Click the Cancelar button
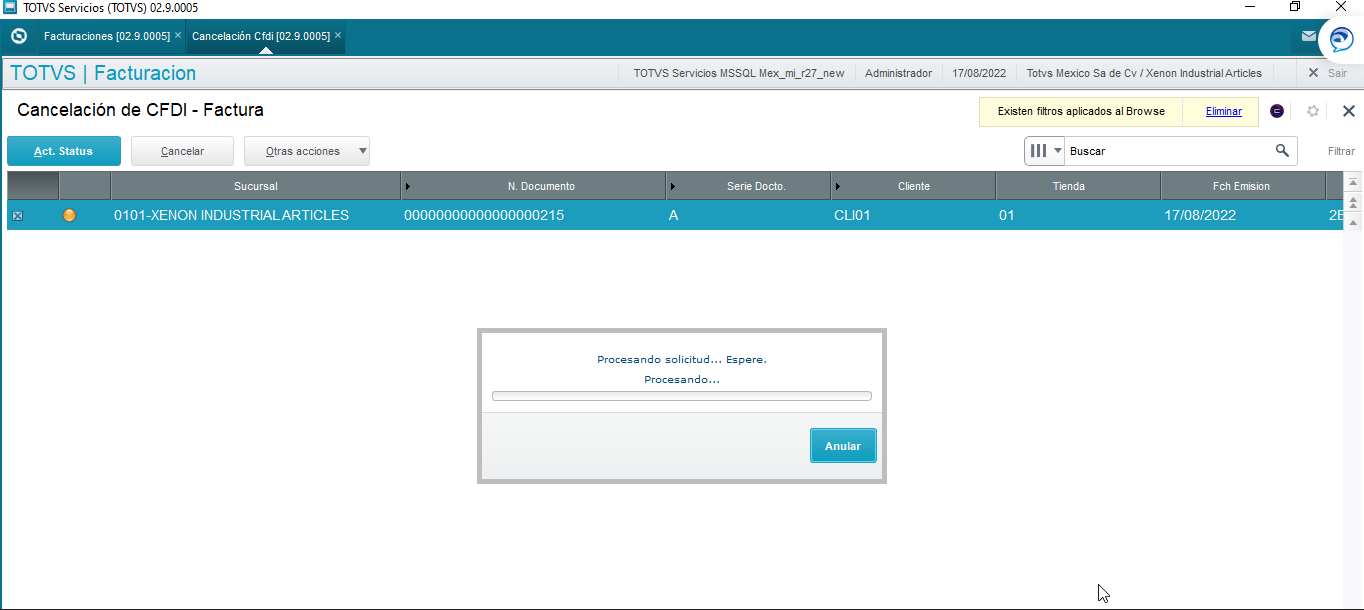The height and width of the screenshot is (610, 1364). tap(182, 151)
